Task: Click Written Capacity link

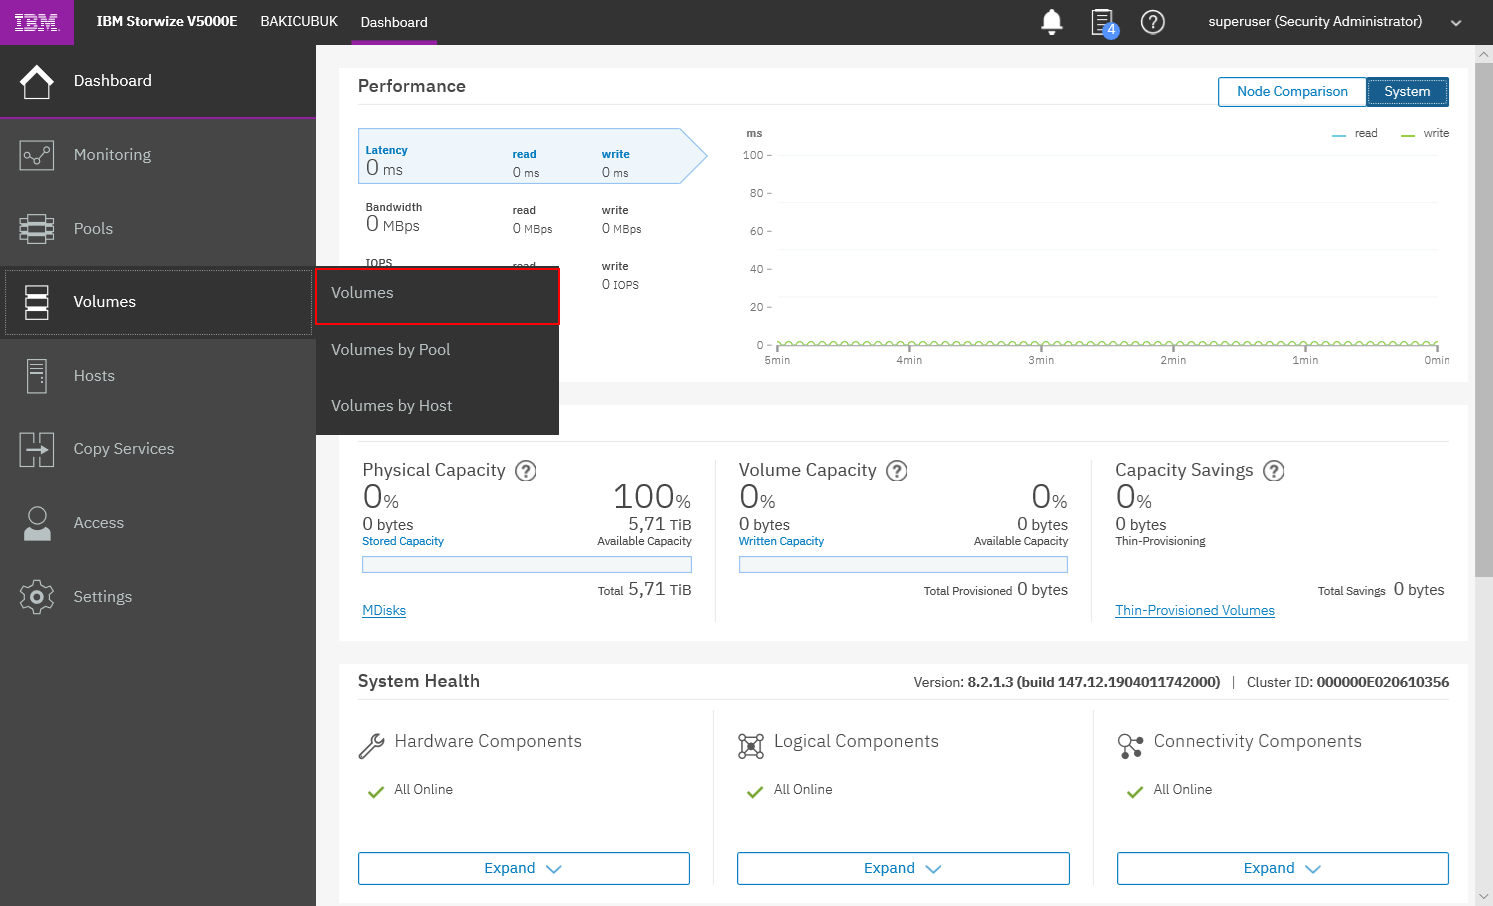Action: (x=781, y=541)
